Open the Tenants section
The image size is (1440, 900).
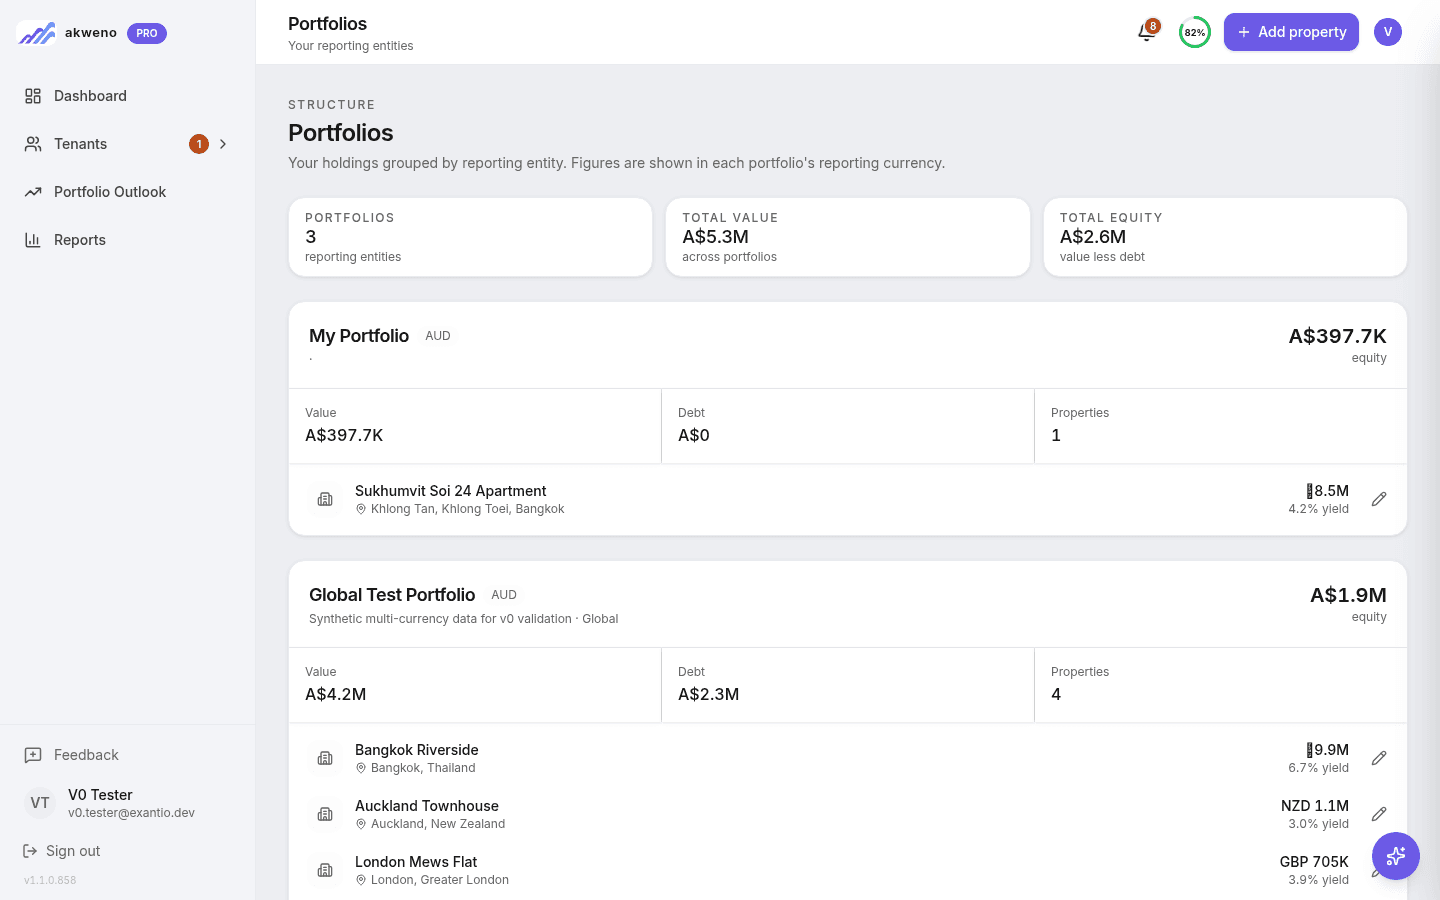128,144
